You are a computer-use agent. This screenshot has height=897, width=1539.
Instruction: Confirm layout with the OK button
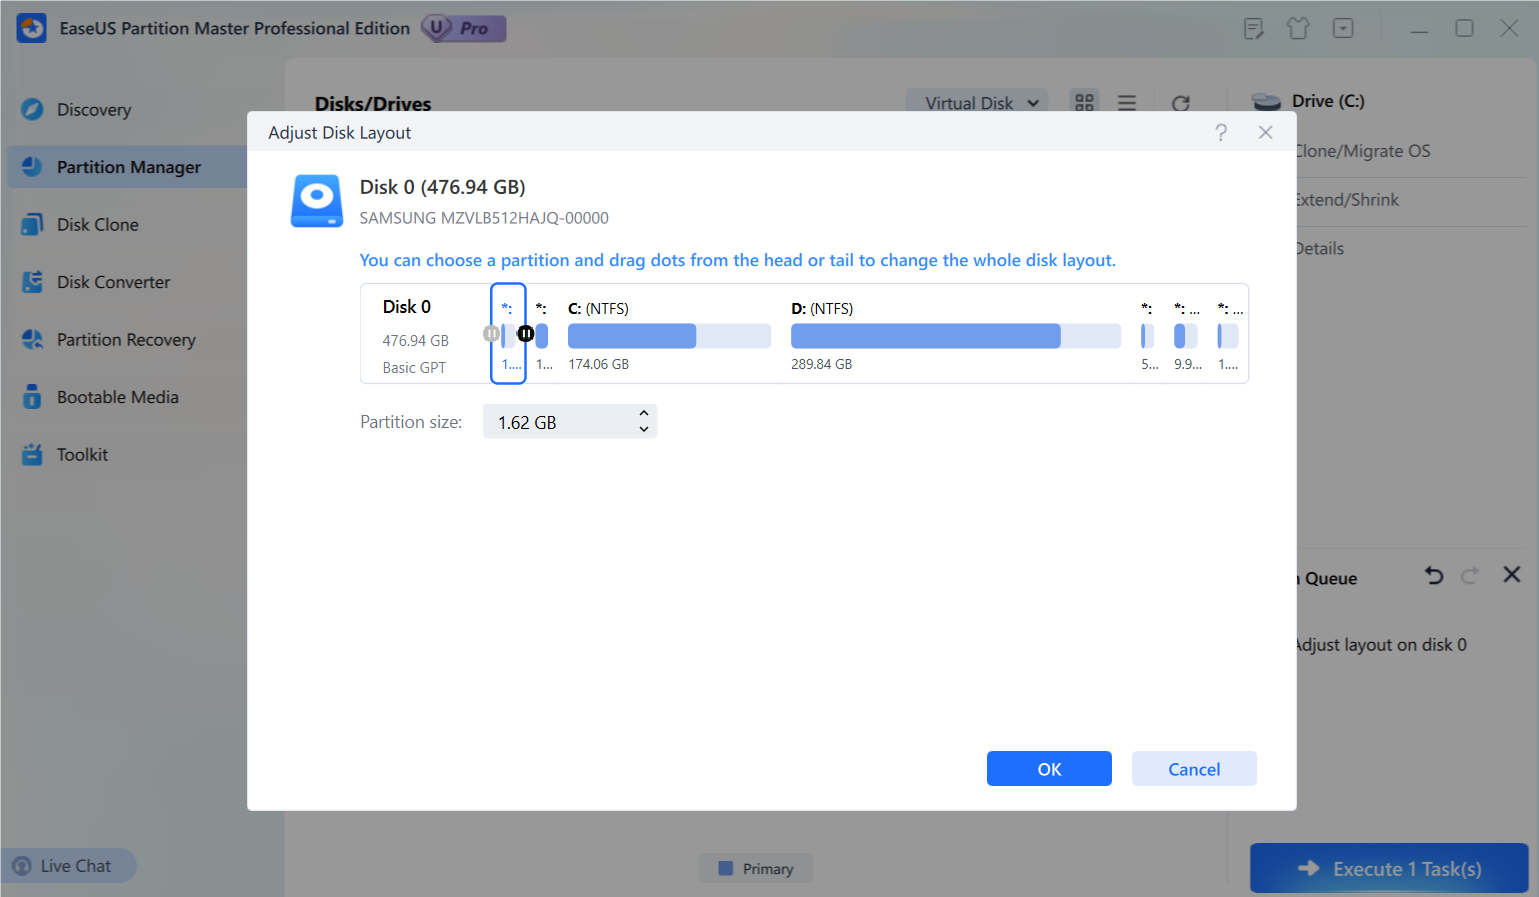pyautogui.click(x=1049, y=769)
